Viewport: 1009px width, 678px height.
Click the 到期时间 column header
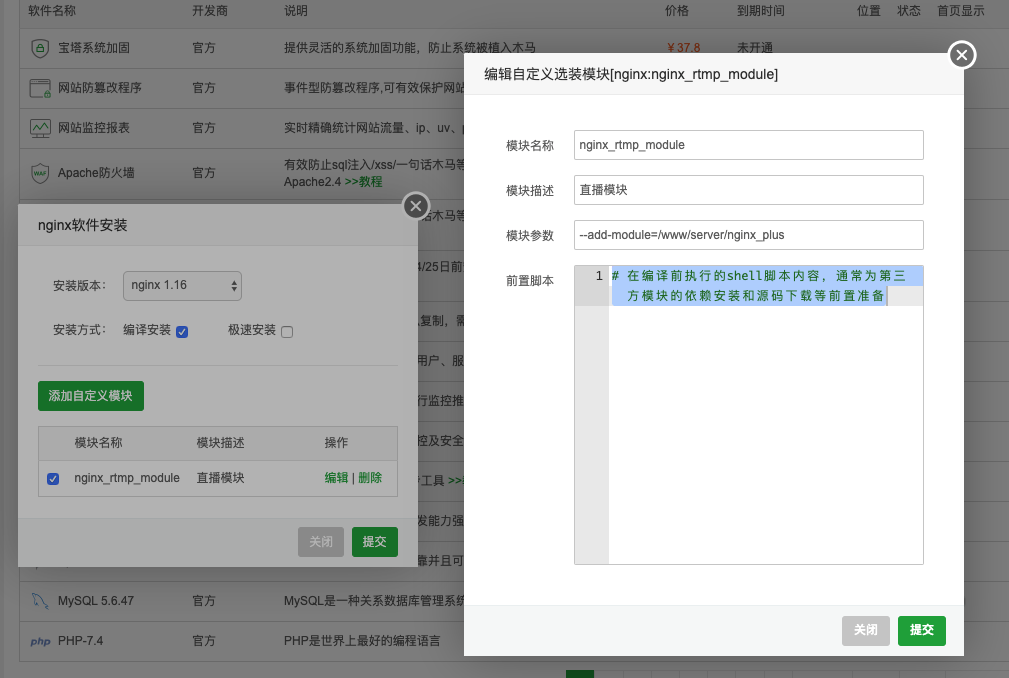coord(761,11)
